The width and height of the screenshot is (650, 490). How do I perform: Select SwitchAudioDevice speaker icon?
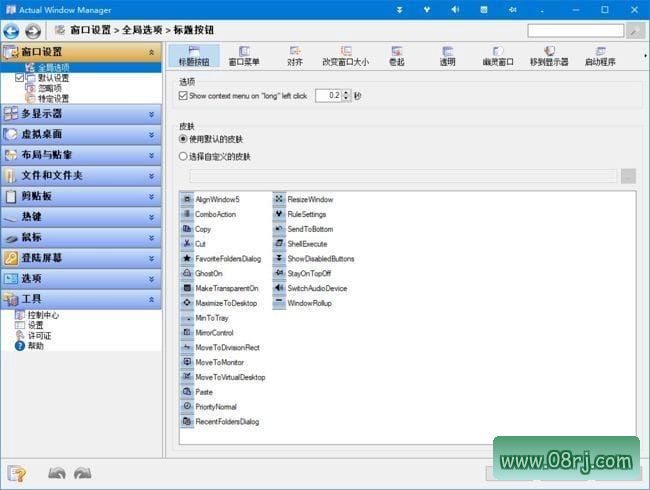pyautogui.click(x=279, y=288)
